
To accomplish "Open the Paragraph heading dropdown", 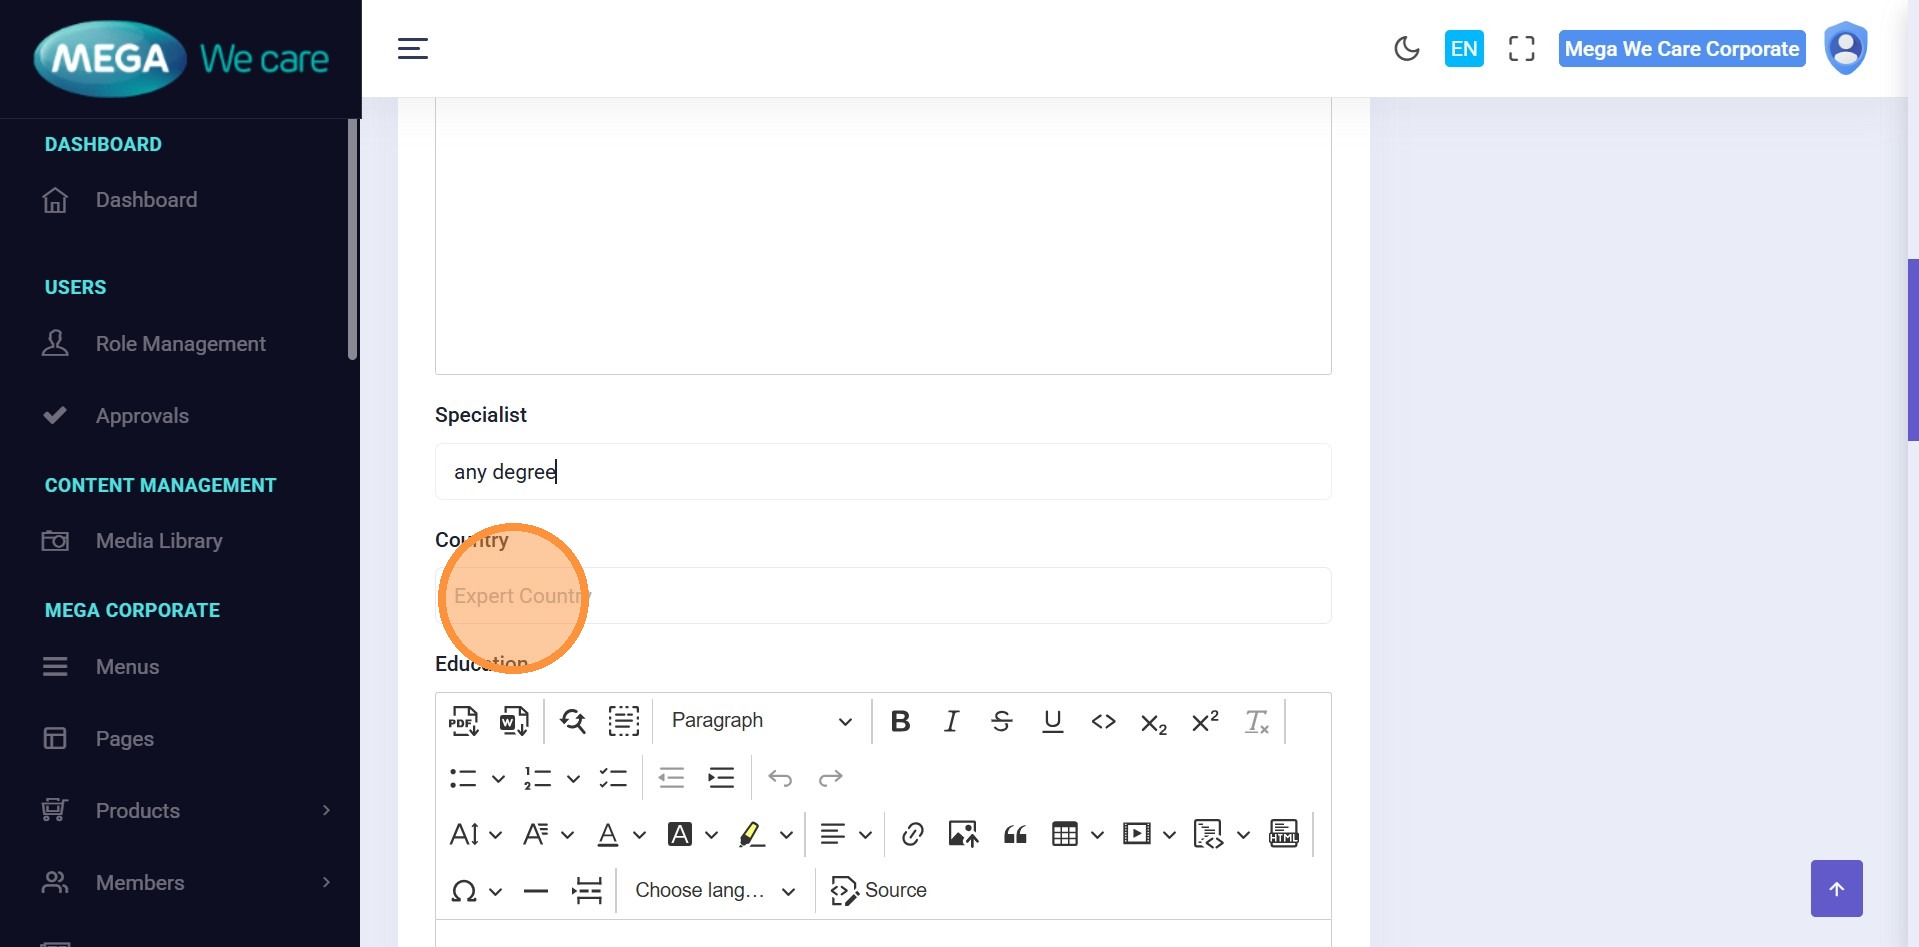I will point(761,721).
